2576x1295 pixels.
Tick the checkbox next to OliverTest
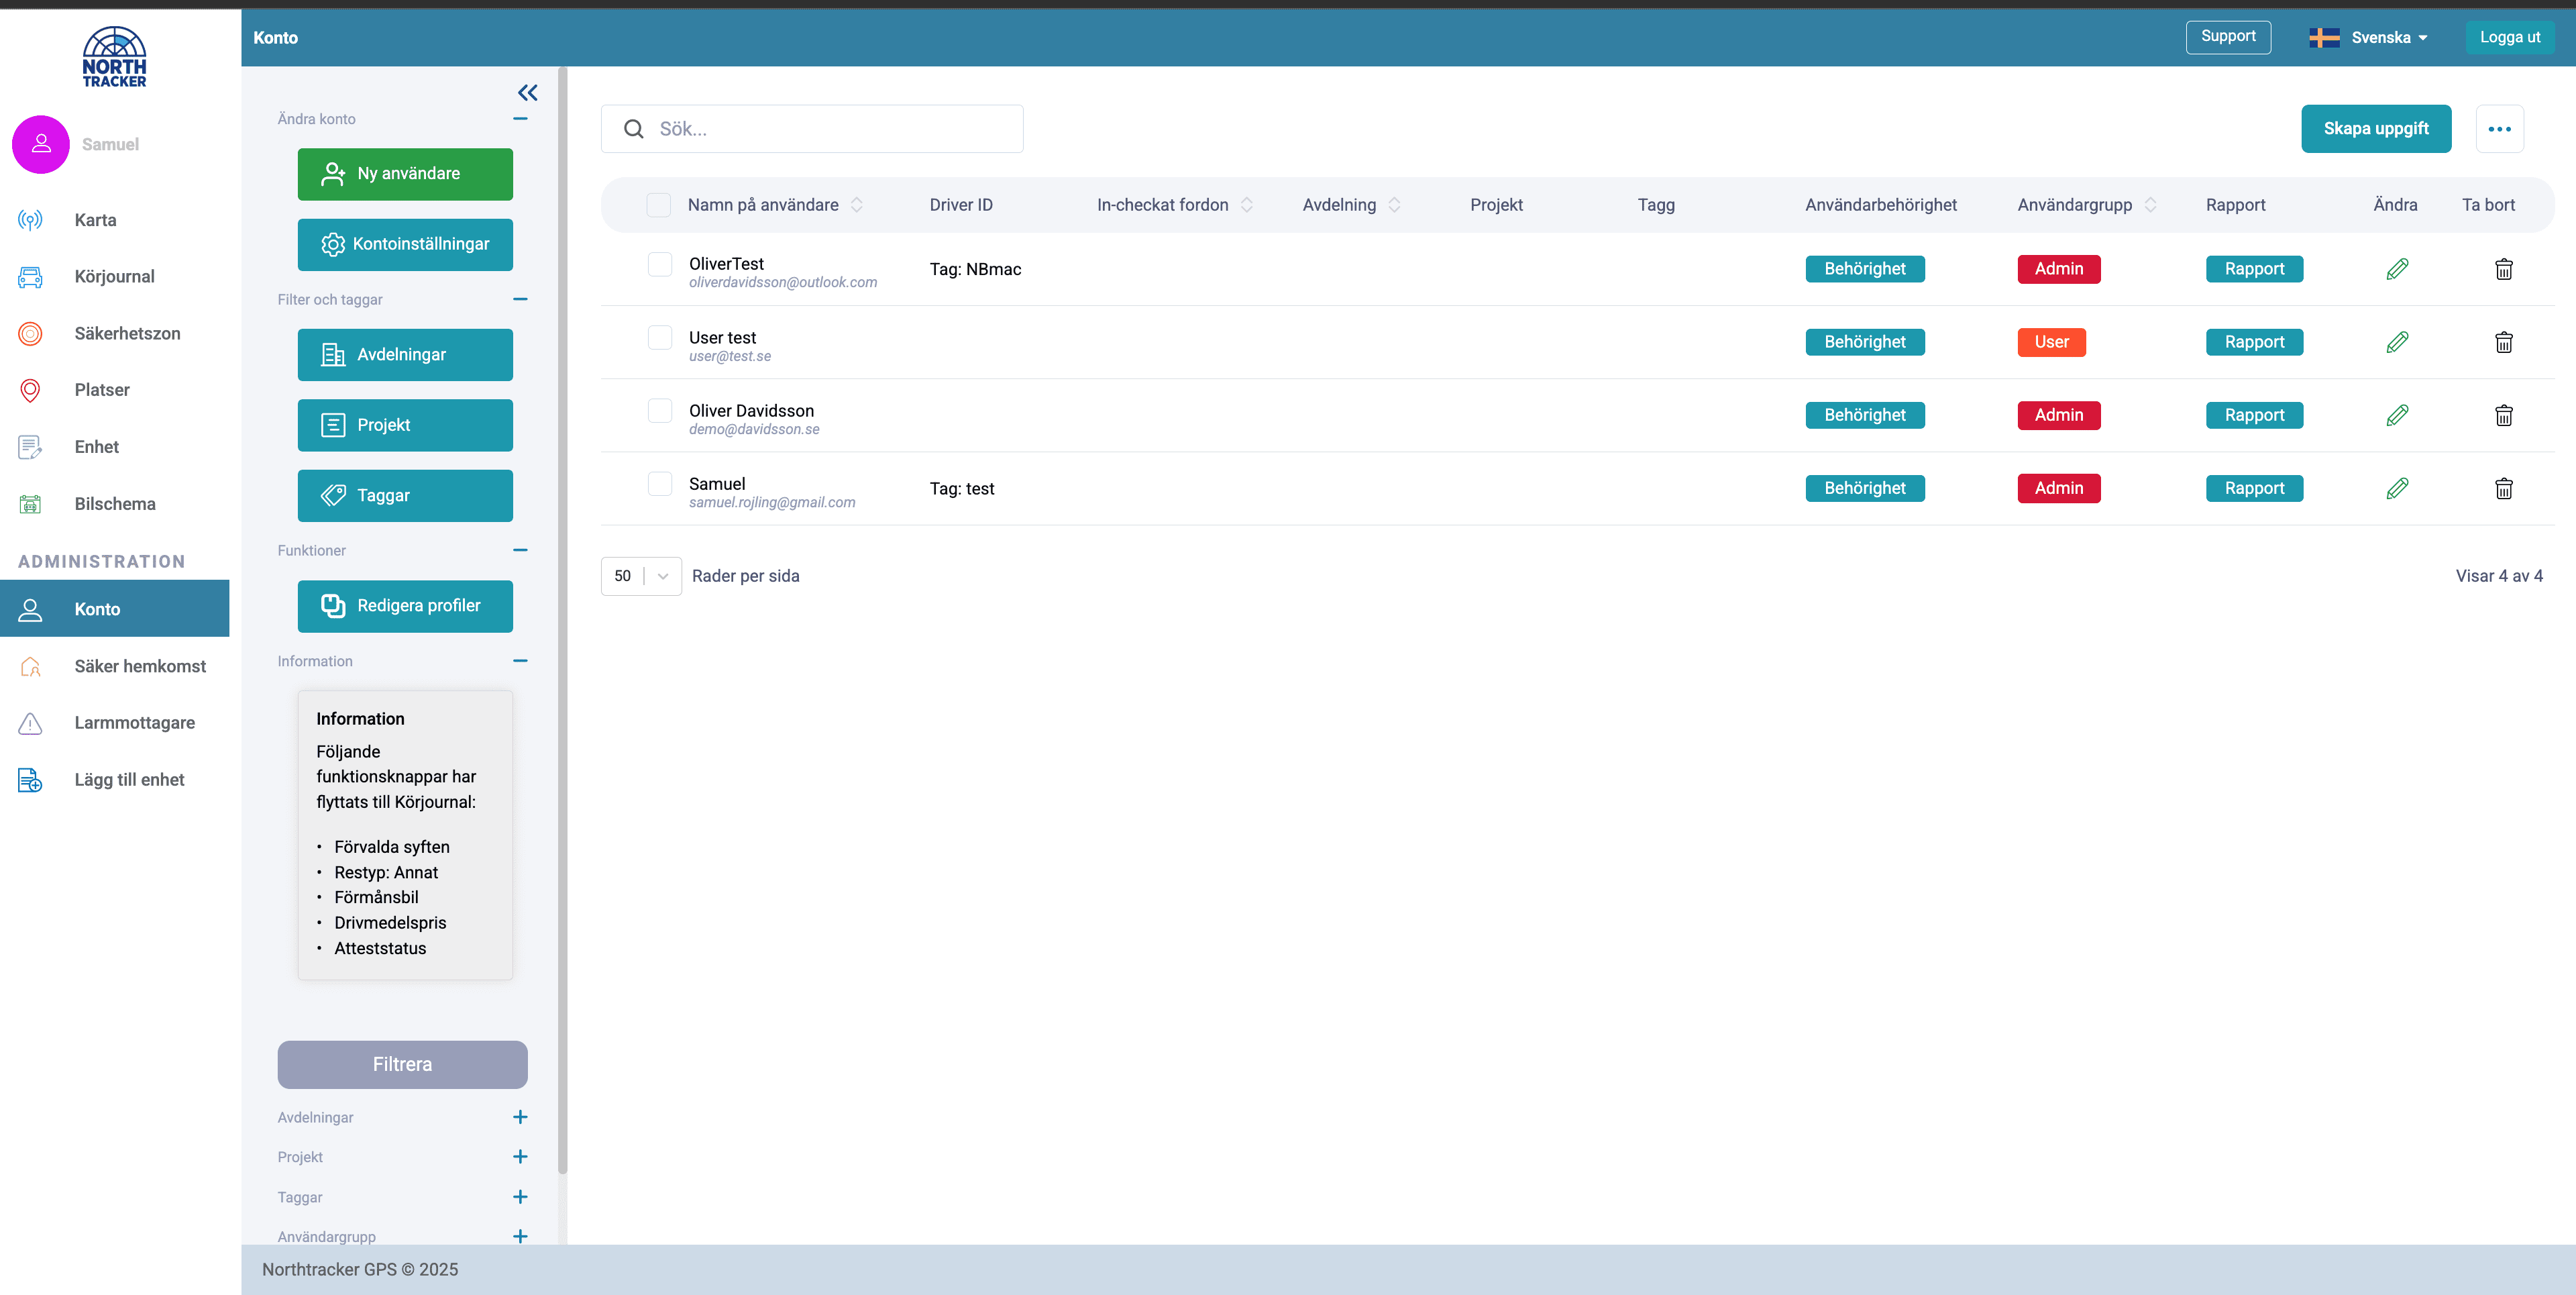(660, 264)
